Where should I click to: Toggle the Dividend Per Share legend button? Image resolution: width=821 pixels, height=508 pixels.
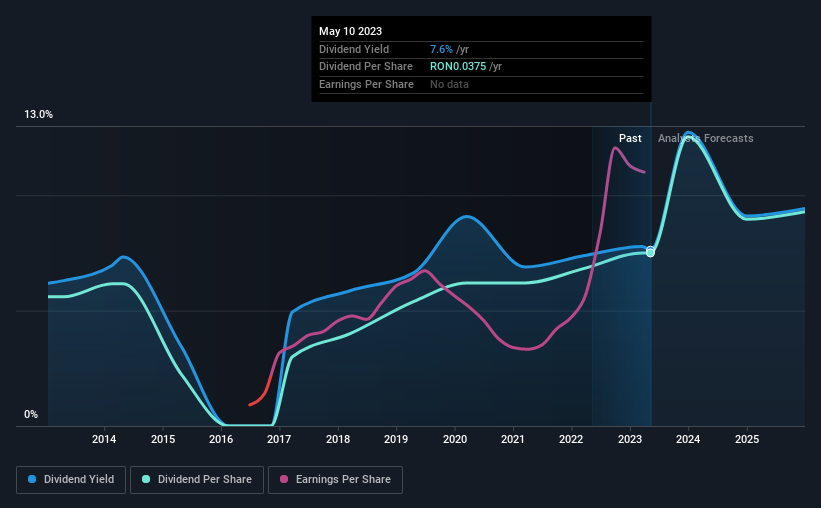coord(197,480)
